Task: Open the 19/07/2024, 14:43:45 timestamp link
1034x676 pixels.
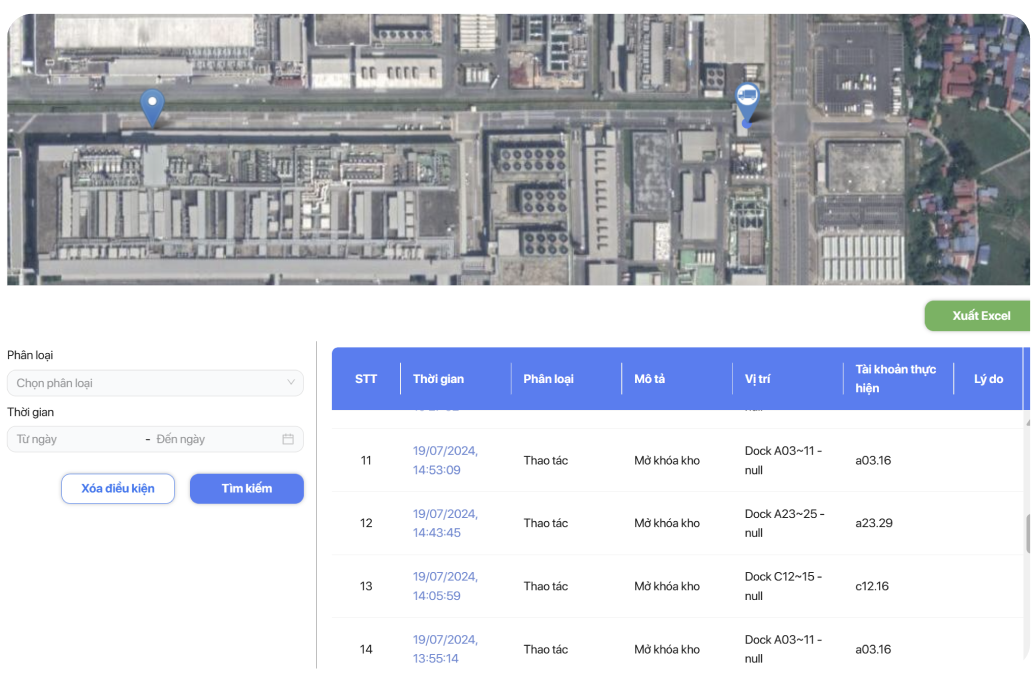Action: point(445,523)
